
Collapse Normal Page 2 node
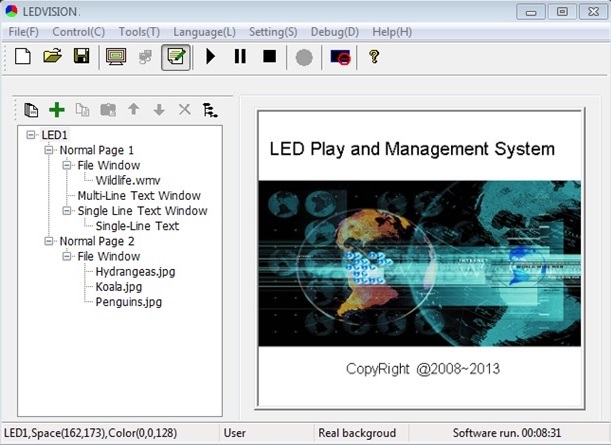pyautogui.click(x=49, y=241)
